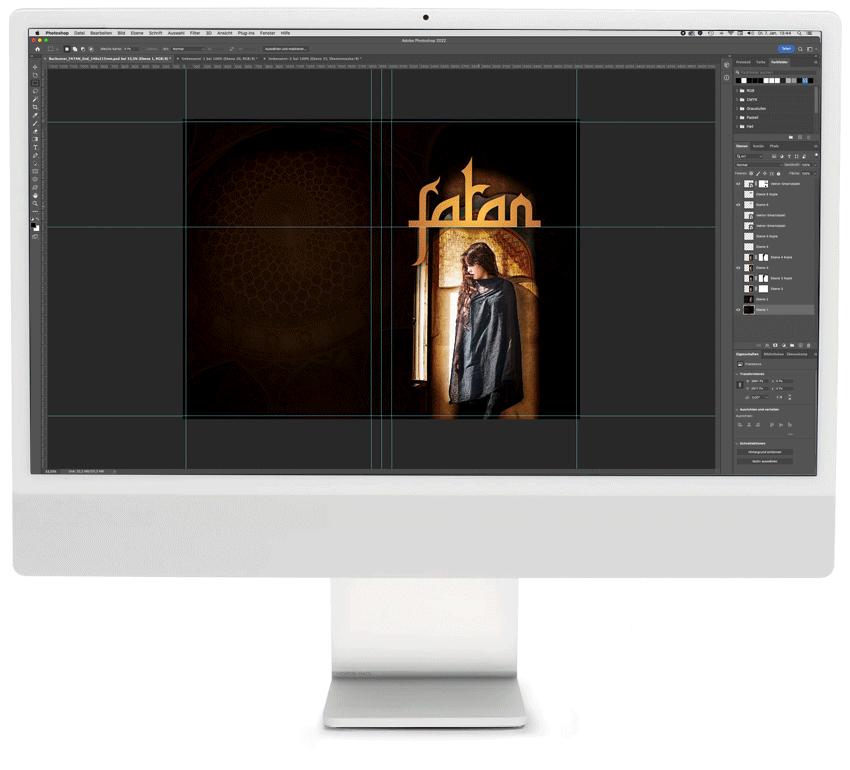
Task: Open the search magnifier icon top right
Action: pos(802,48)
